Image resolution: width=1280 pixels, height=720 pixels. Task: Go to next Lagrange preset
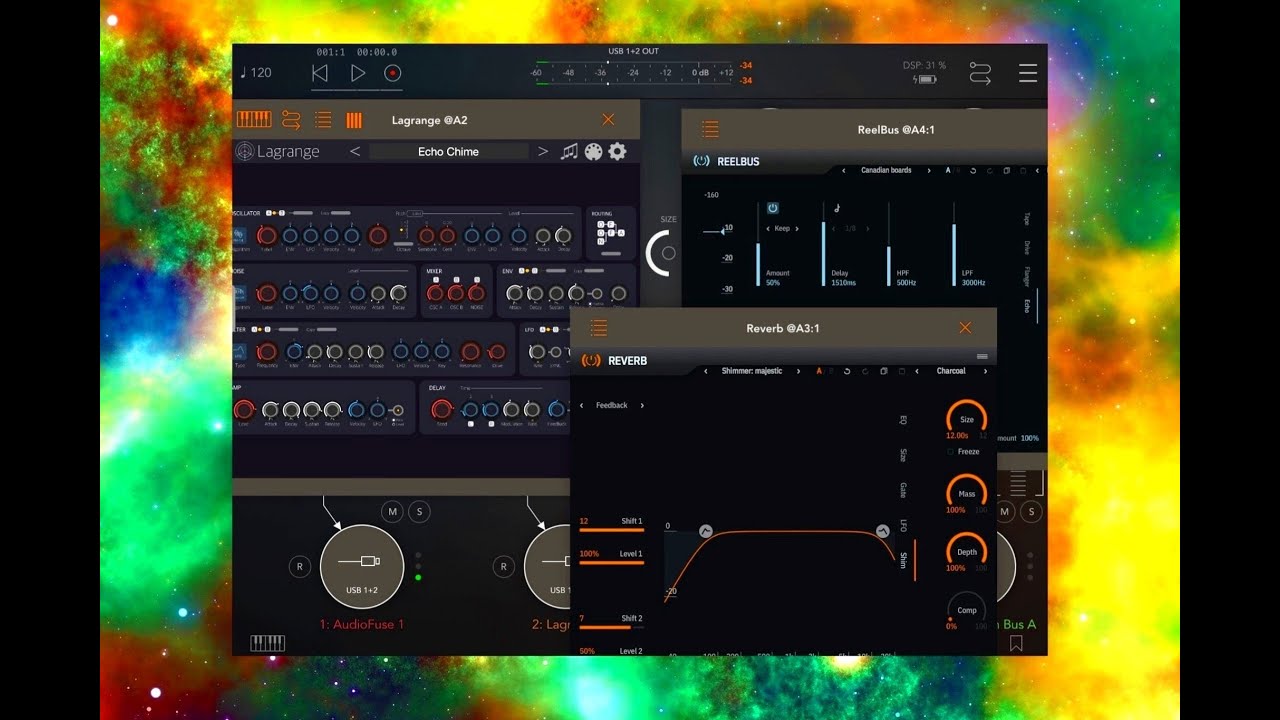click(543, 151)
